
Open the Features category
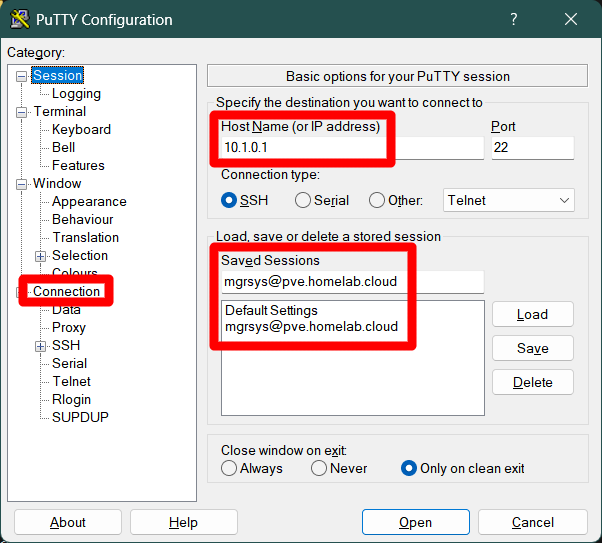click(78, 166)
